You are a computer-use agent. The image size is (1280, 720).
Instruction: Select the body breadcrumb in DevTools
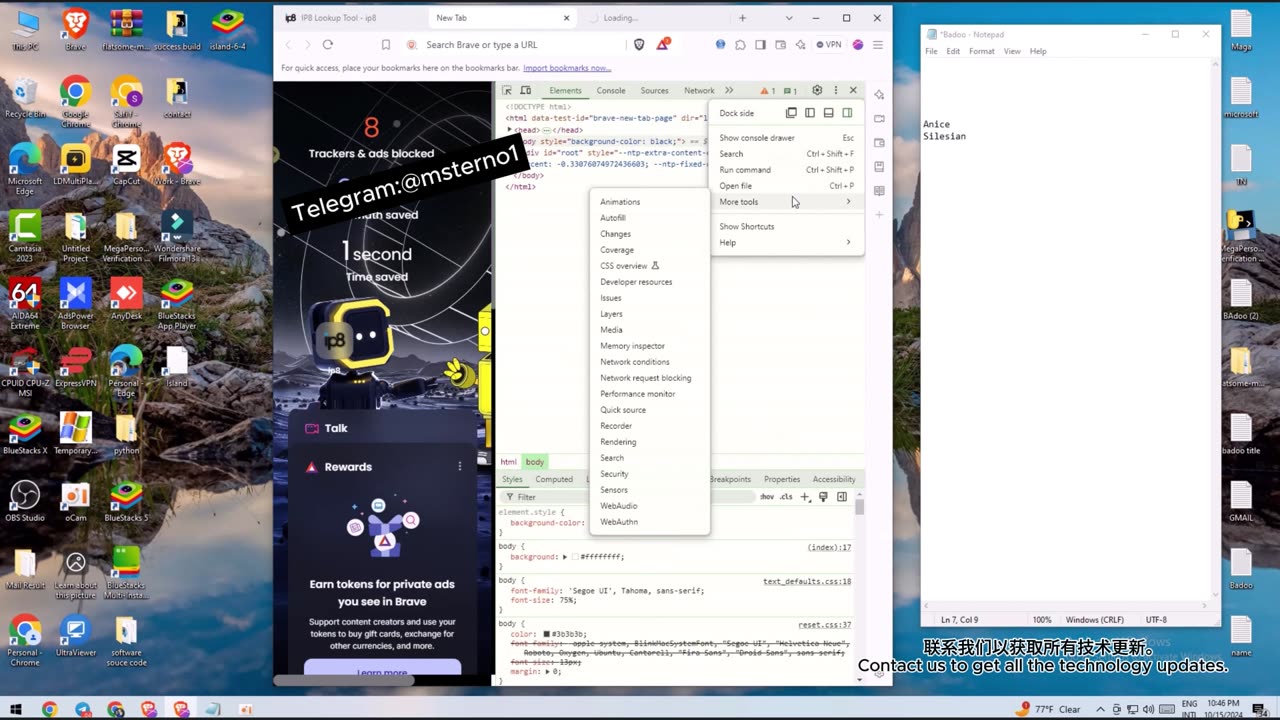click(x=535, y=462)
